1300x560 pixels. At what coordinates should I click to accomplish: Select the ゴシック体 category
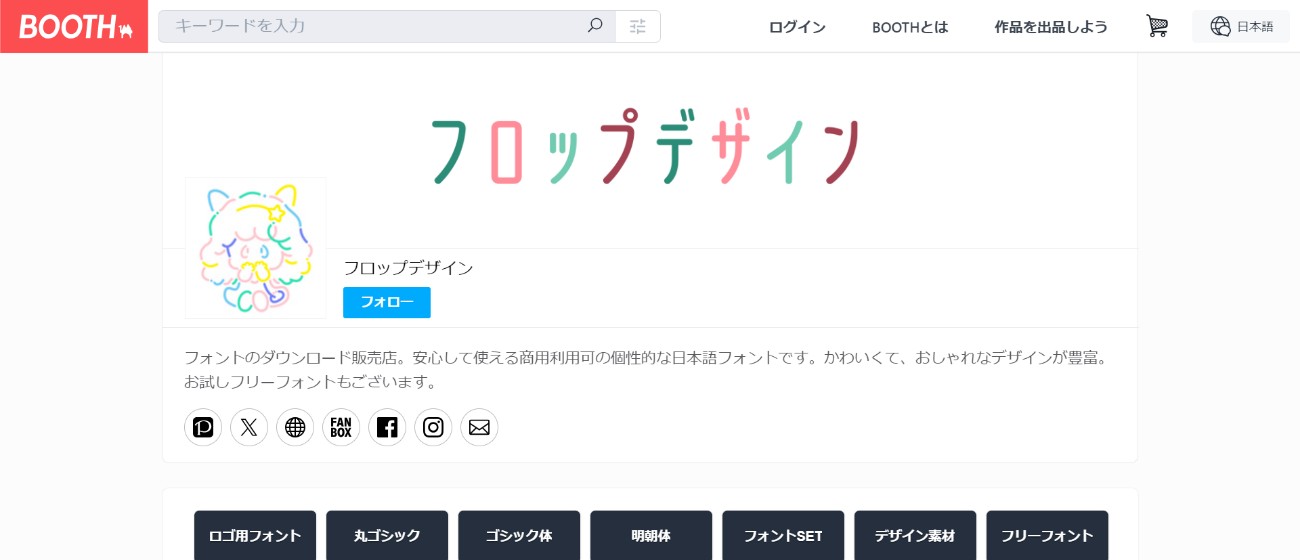tap(519, 535)
